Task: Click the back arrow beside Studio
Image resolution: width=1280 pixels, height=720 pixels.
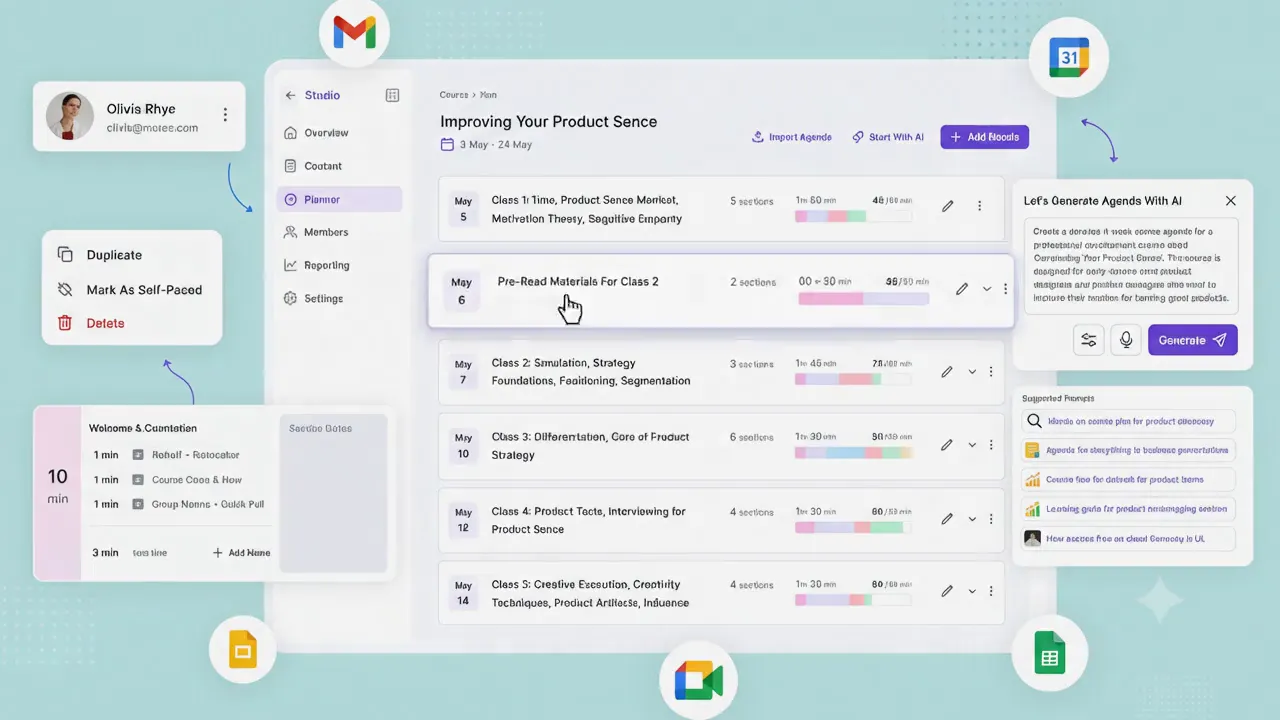Action: coord(291,96)
